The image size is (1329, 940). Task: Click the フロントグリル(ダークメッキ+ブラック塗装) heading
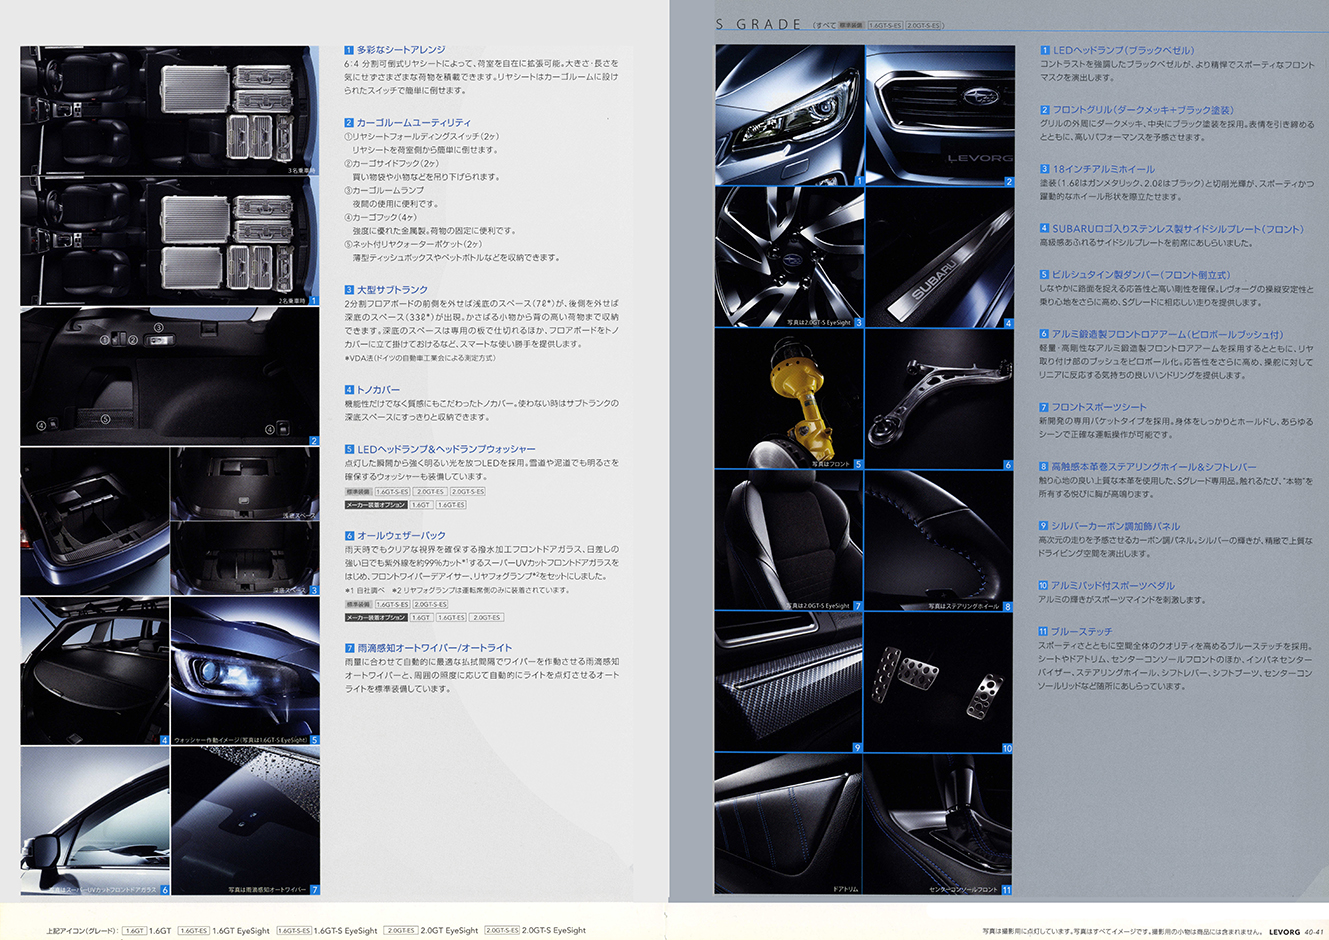(x=1136, y=110)
